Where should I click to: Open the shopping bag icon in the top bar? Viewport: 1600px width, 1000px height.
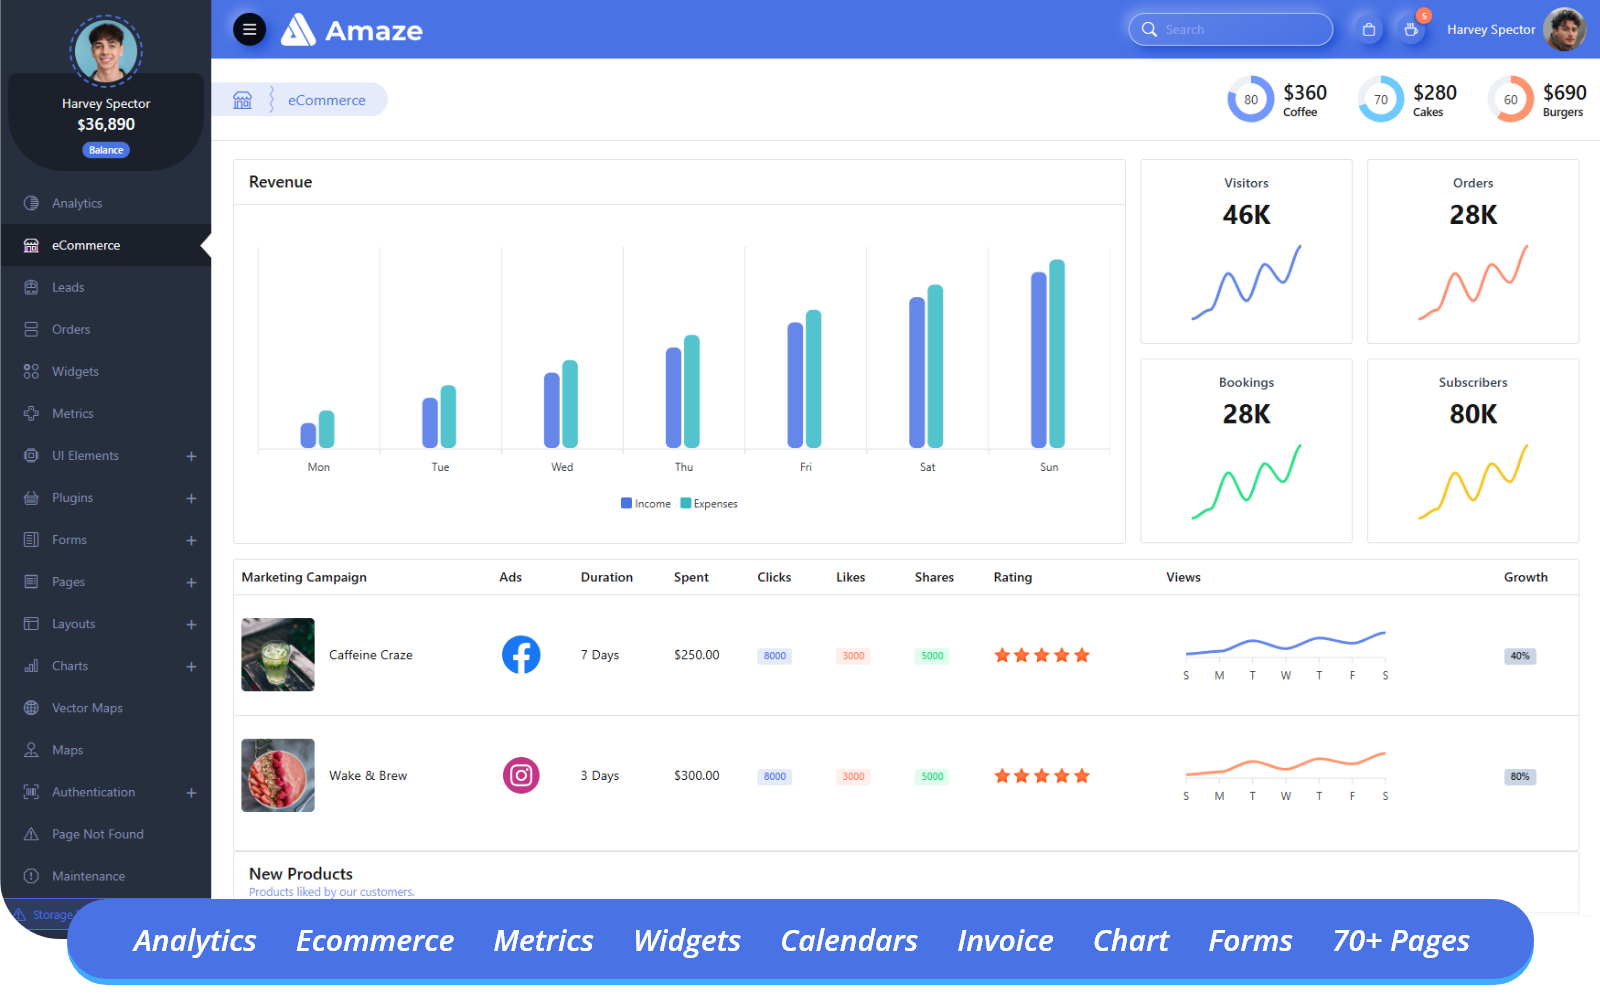point(1367,29)
